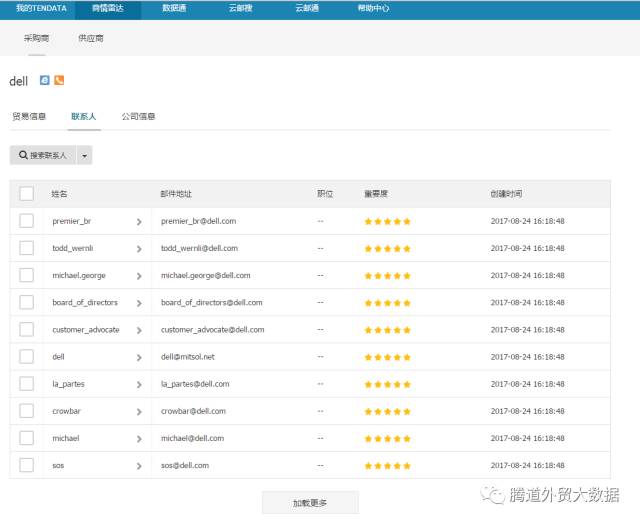Switch to 公司信息 tab
Image resolution: width=640 pixels, height=523 pixels.
pos(138,116)
